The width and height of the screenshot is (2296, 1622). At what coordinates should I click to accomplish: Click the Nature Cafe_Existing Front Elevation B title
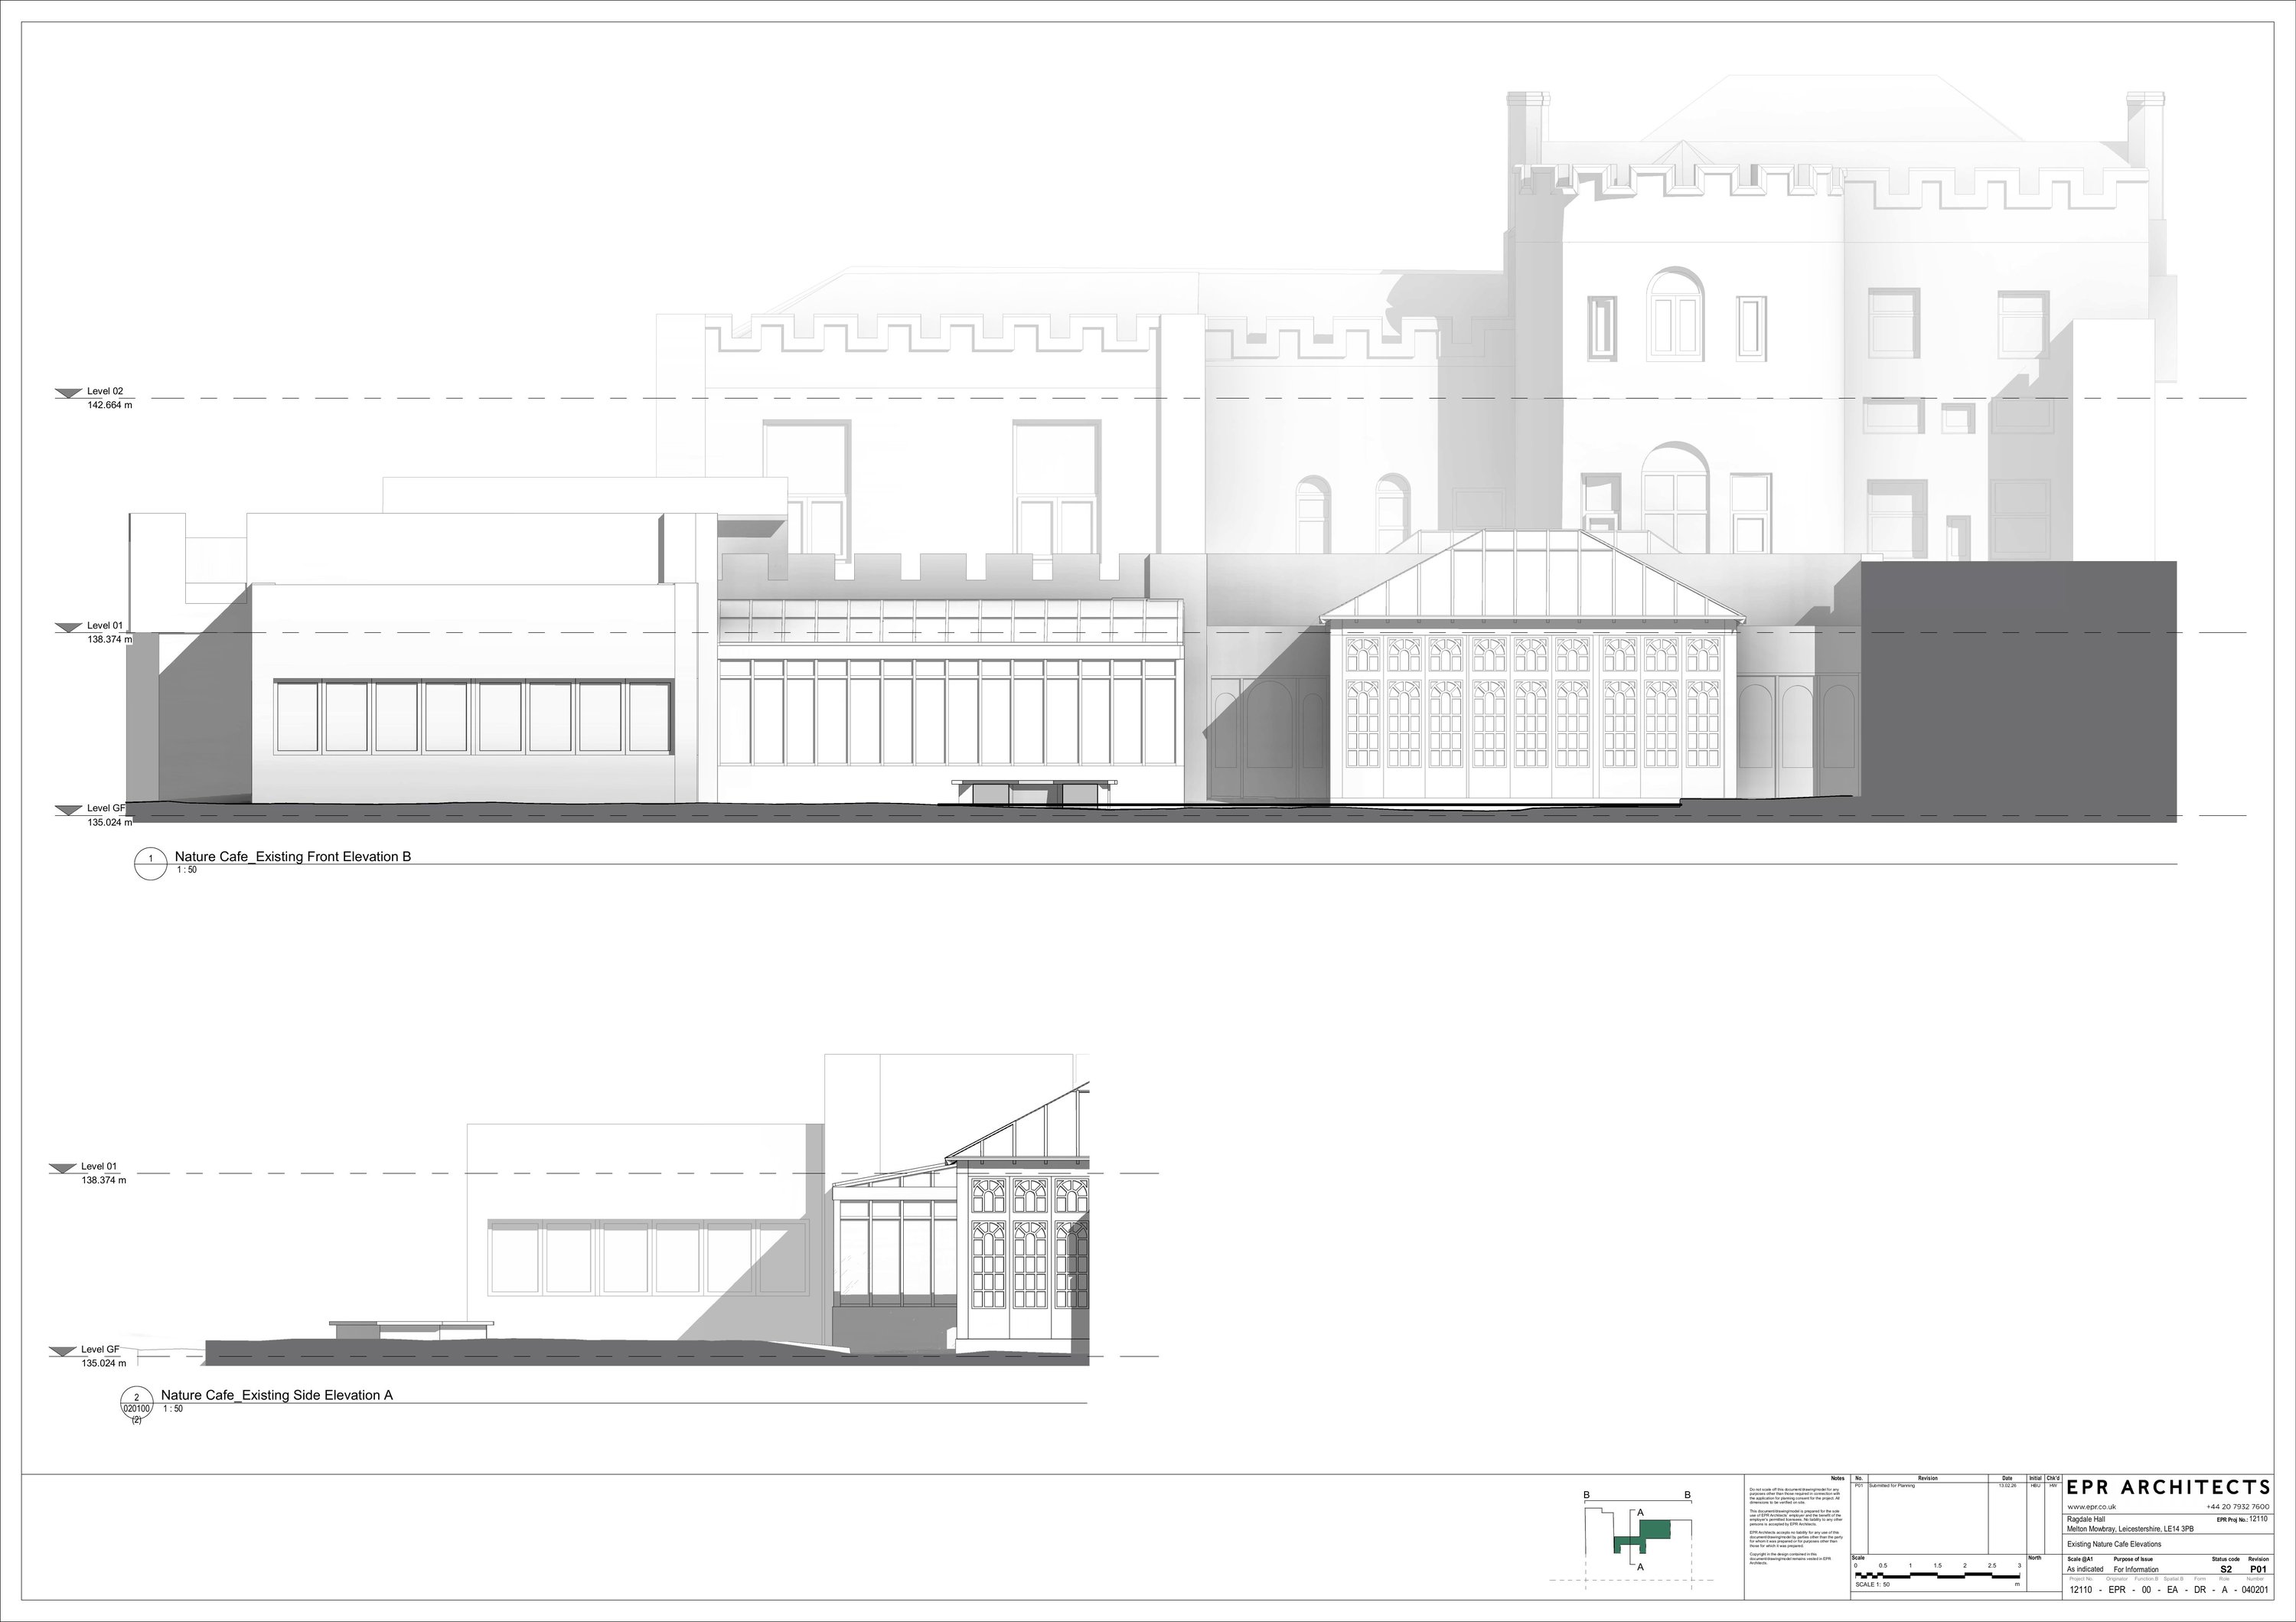pyautogui.click(x=293, y=857)
